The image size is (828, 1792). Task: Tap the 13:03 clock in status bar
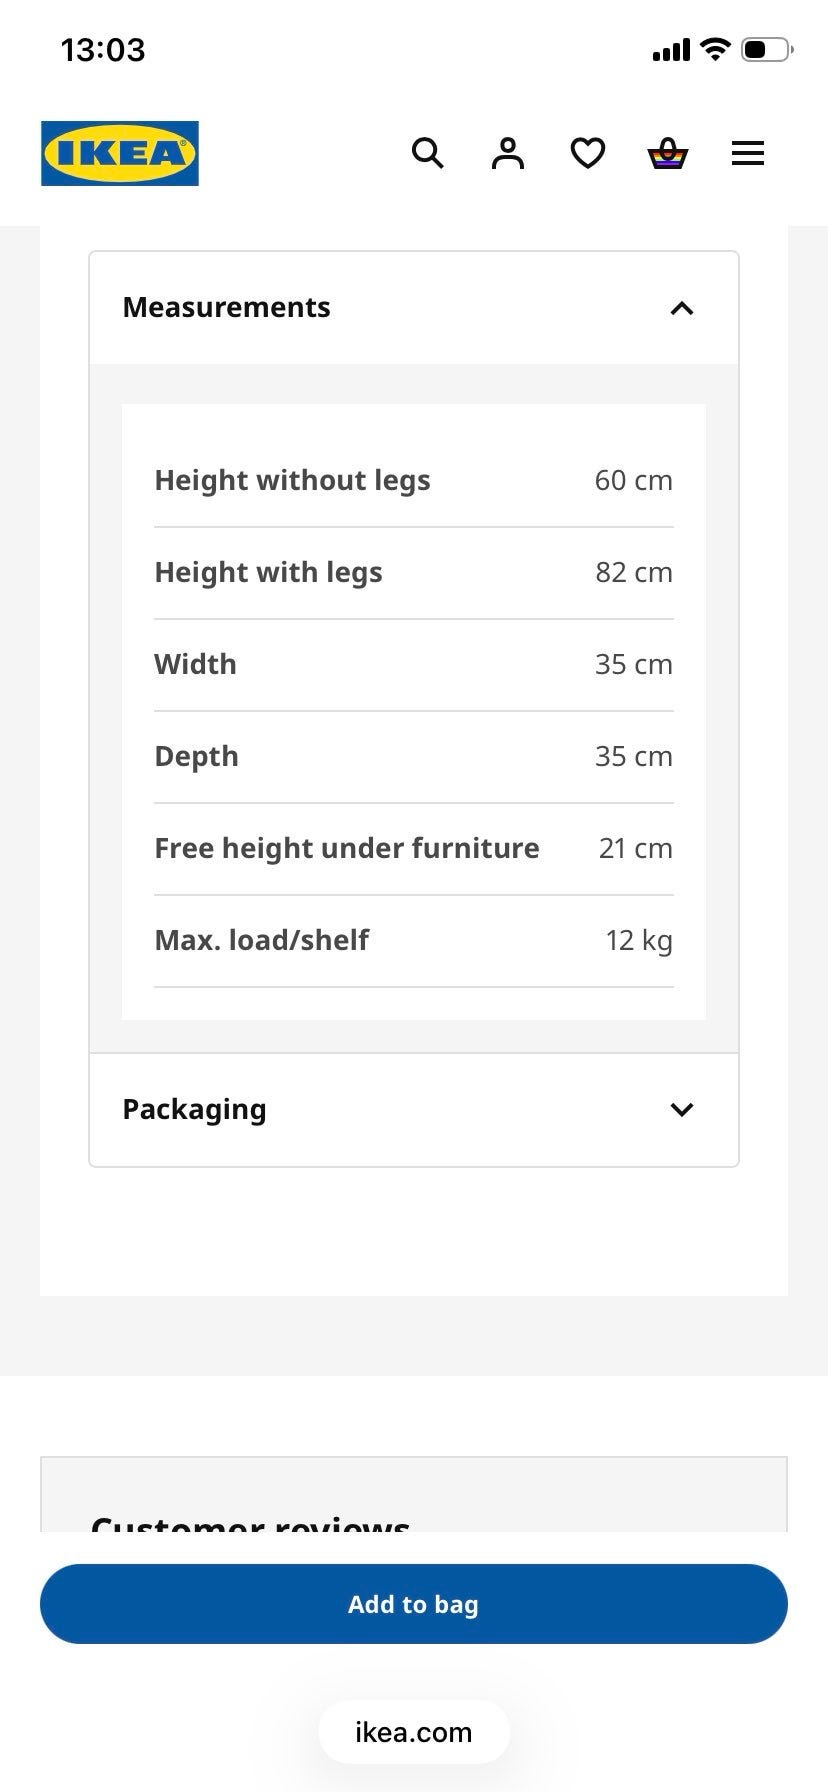coord(103,50)
